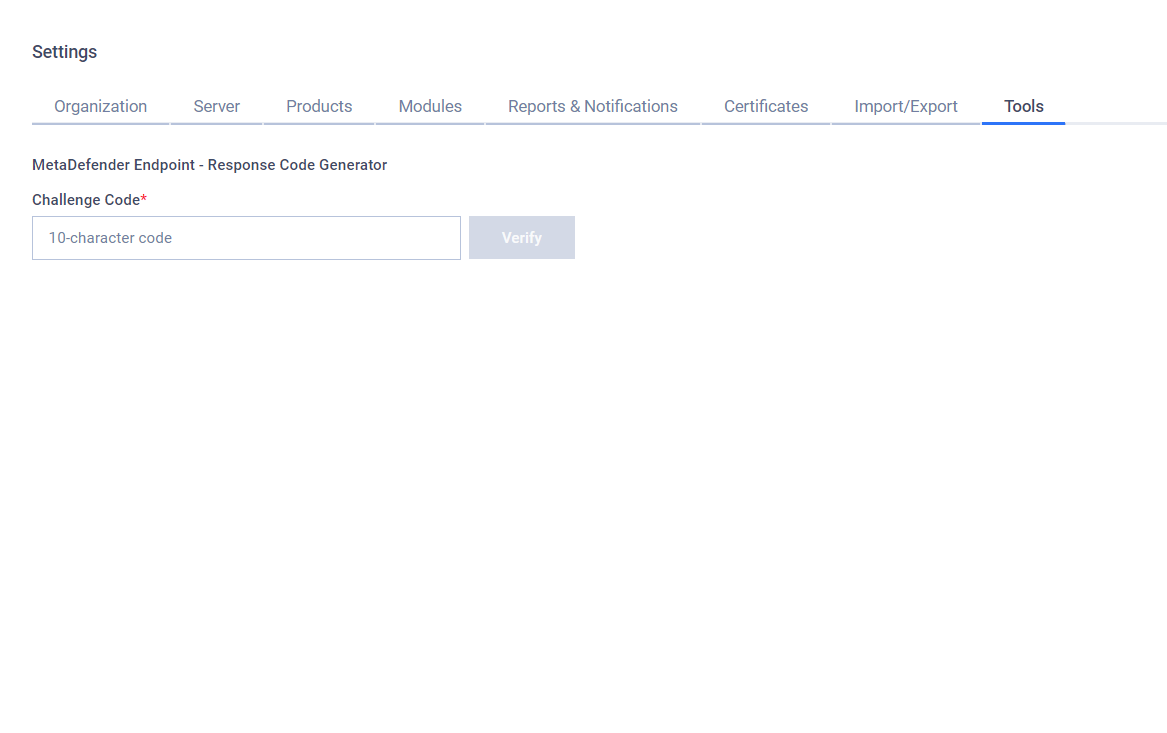The width and height of the screenshot is (1167, 733).
Task: Click the Challenge Code label
Action: [x=89, y=200]
